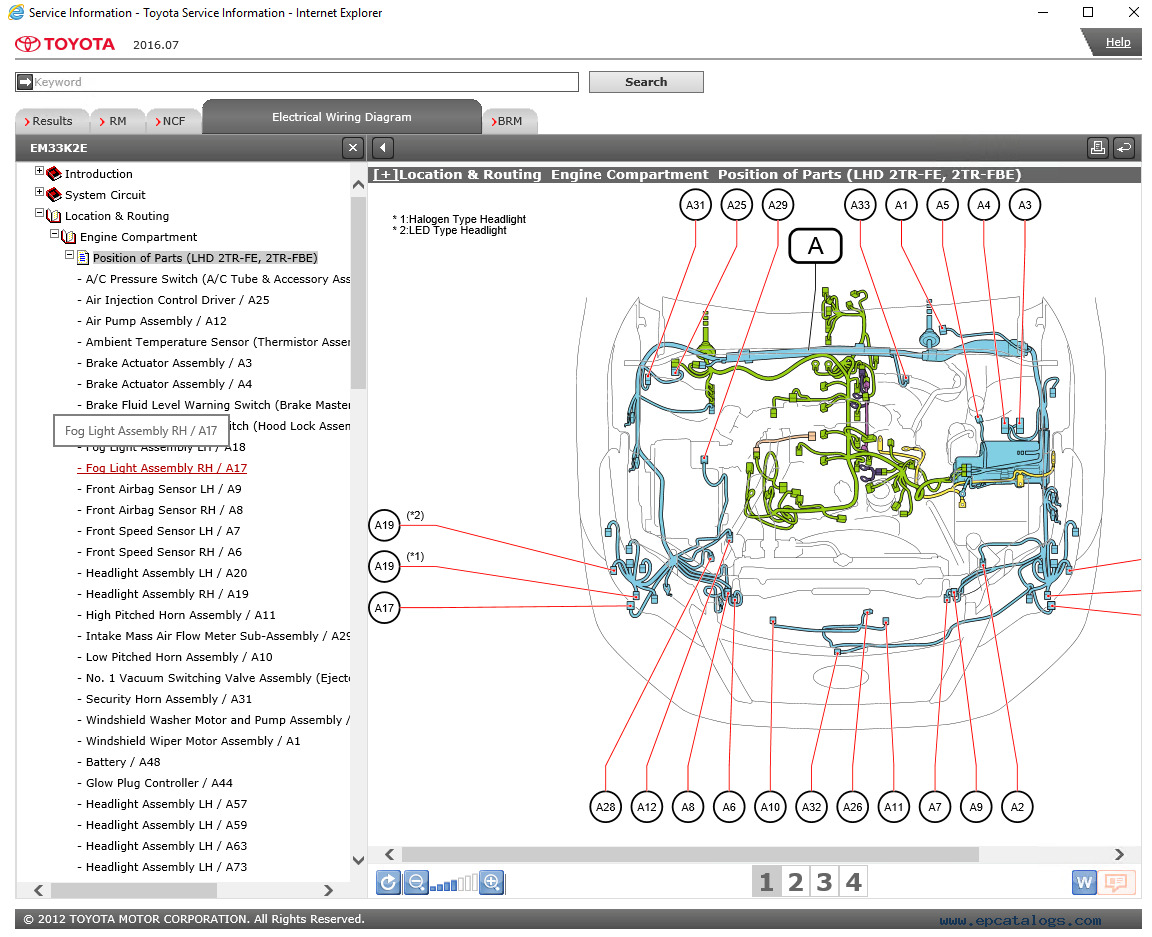Click the tree scroll-up arrow
Image resolution: width=1152 pixels, height=937 pixels.
coord(359,184)
